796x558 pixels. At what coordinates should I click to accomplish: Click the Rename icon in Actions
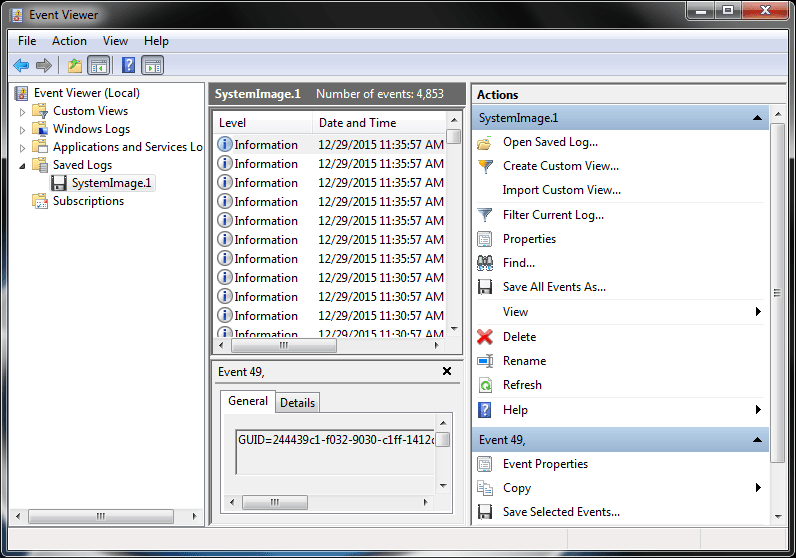point(485,361)
